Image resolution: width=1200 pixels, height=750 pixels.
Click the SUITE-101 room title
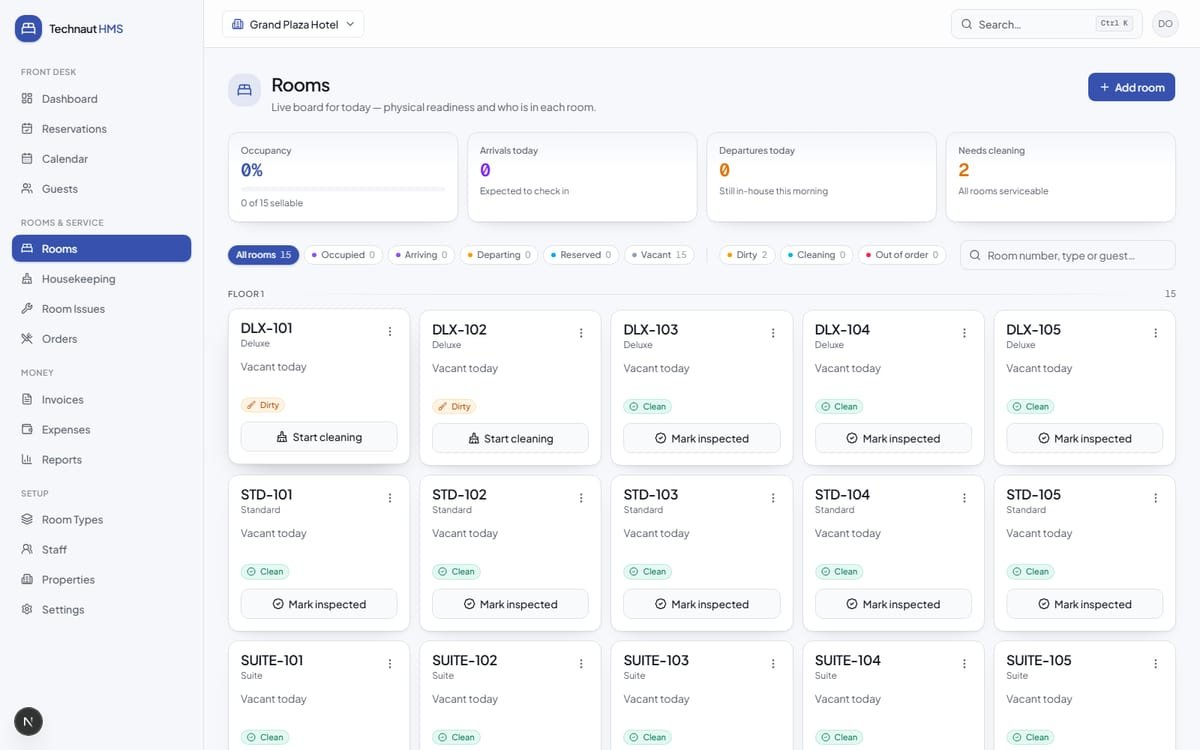coord(272,660)
